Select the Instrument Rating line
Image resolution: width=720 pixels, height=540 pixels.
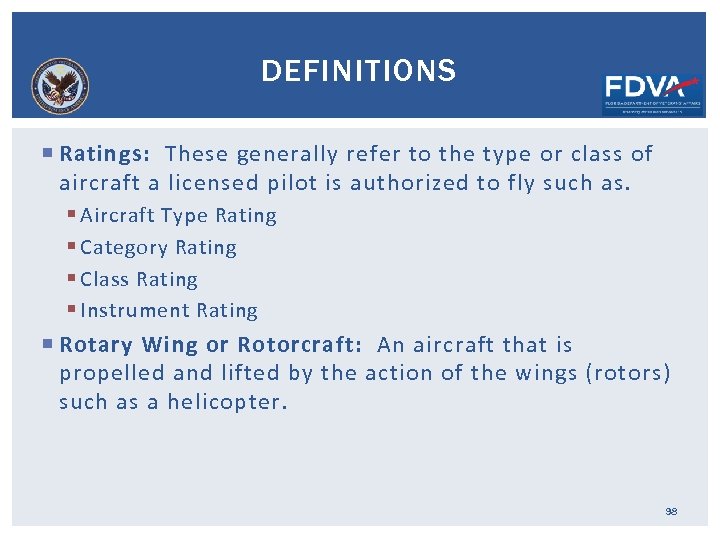[x=169, y=312]
